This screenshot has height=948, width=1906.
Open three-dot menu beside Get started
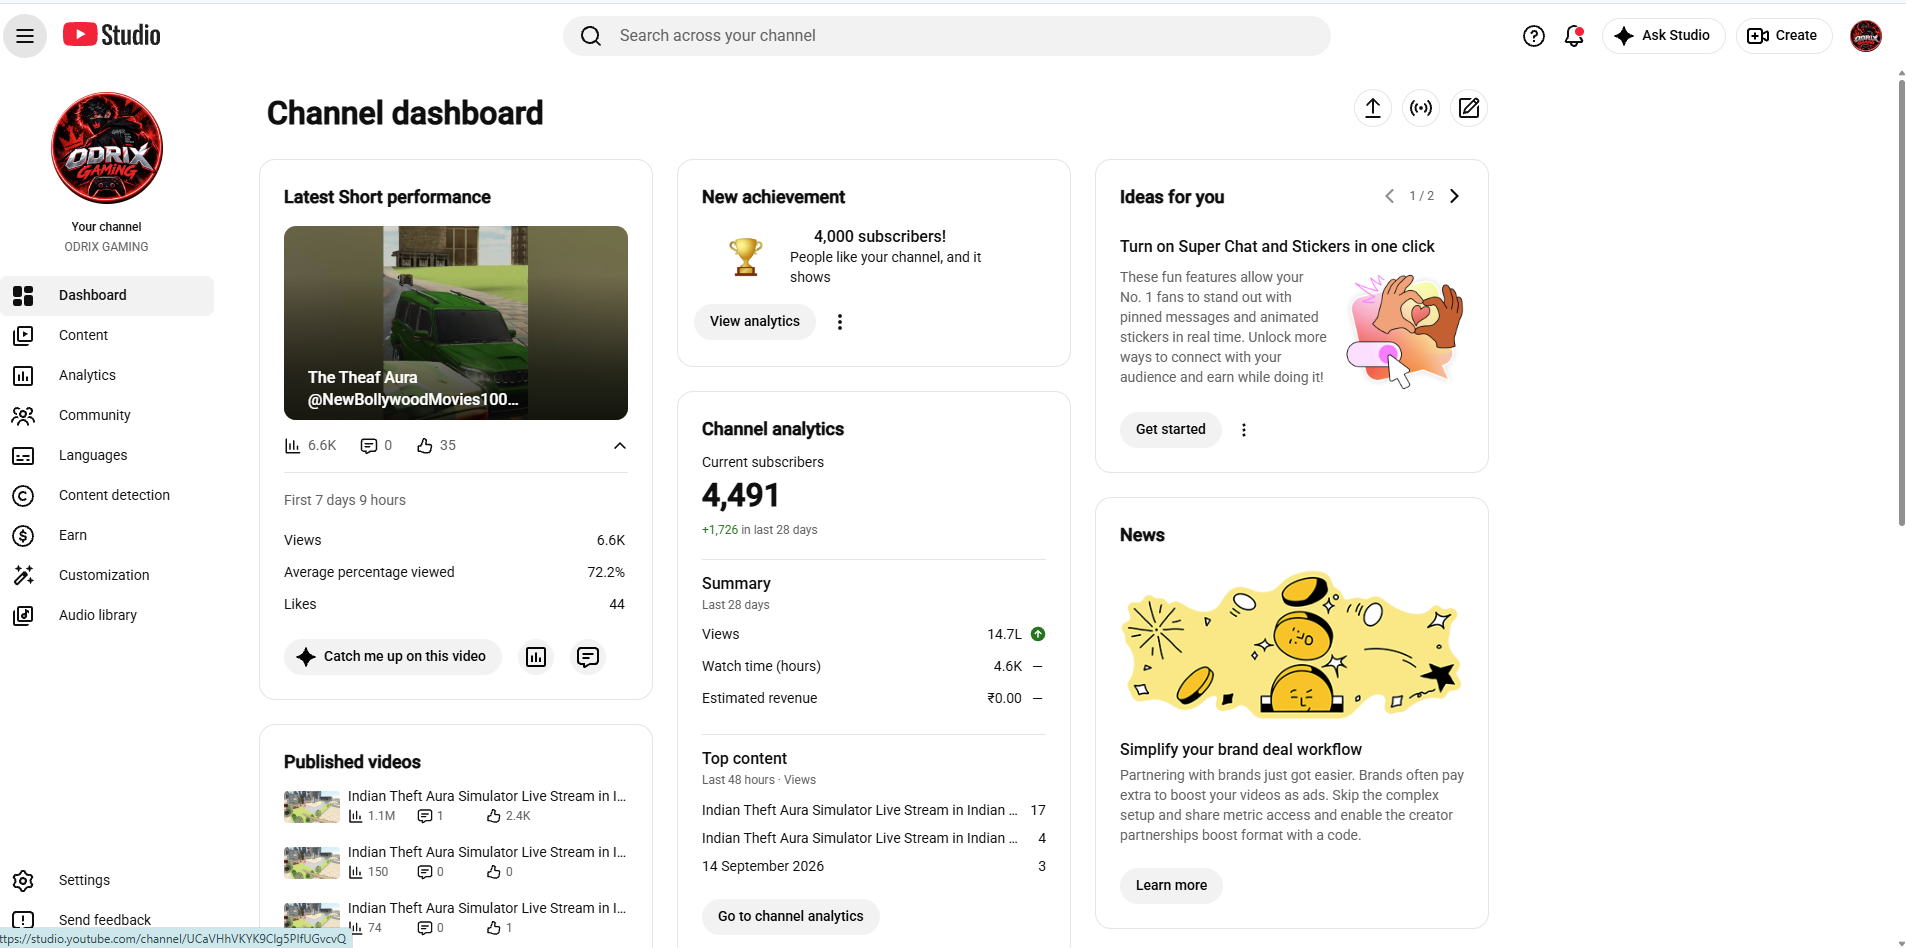1244,430
